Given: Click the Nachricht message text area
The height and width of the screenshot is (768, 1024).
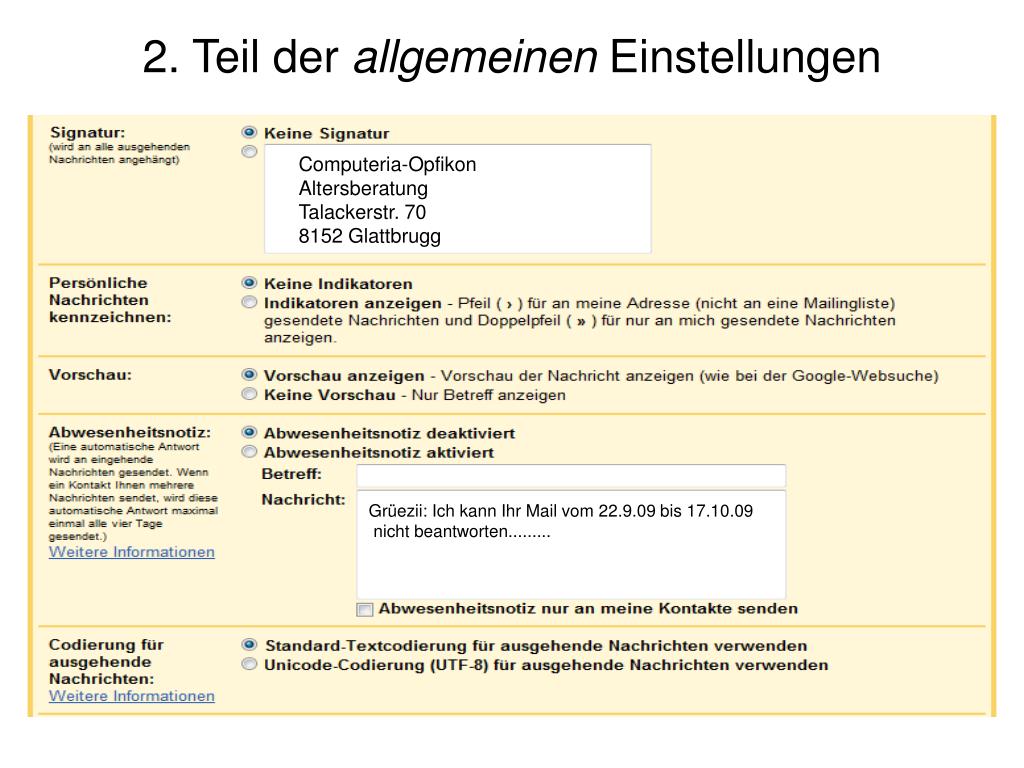Looking at the screenshot, I should (x=571, y=545).
